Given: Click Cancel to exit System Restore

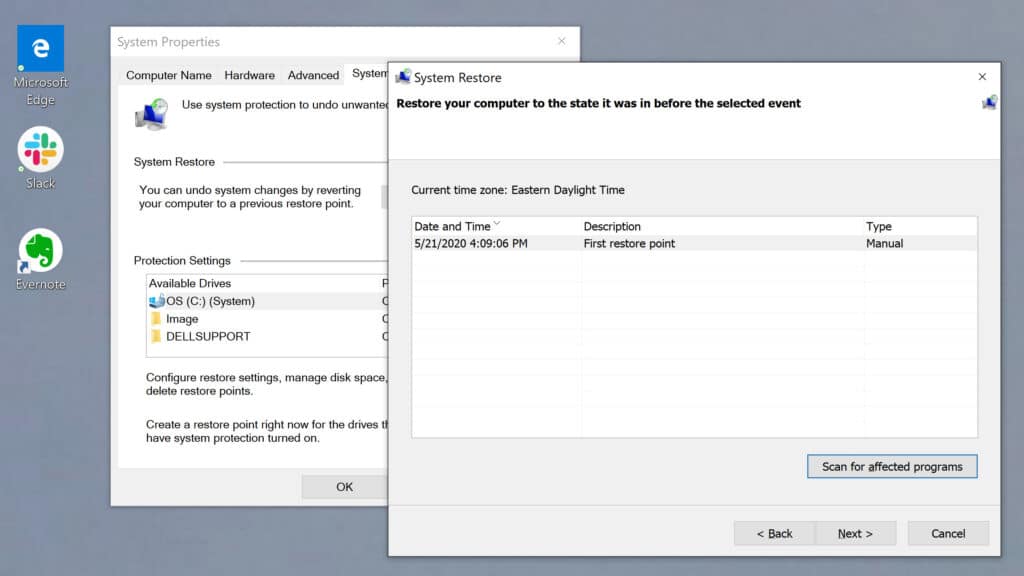Looking at the screenshot, I should tap(947, 533).
